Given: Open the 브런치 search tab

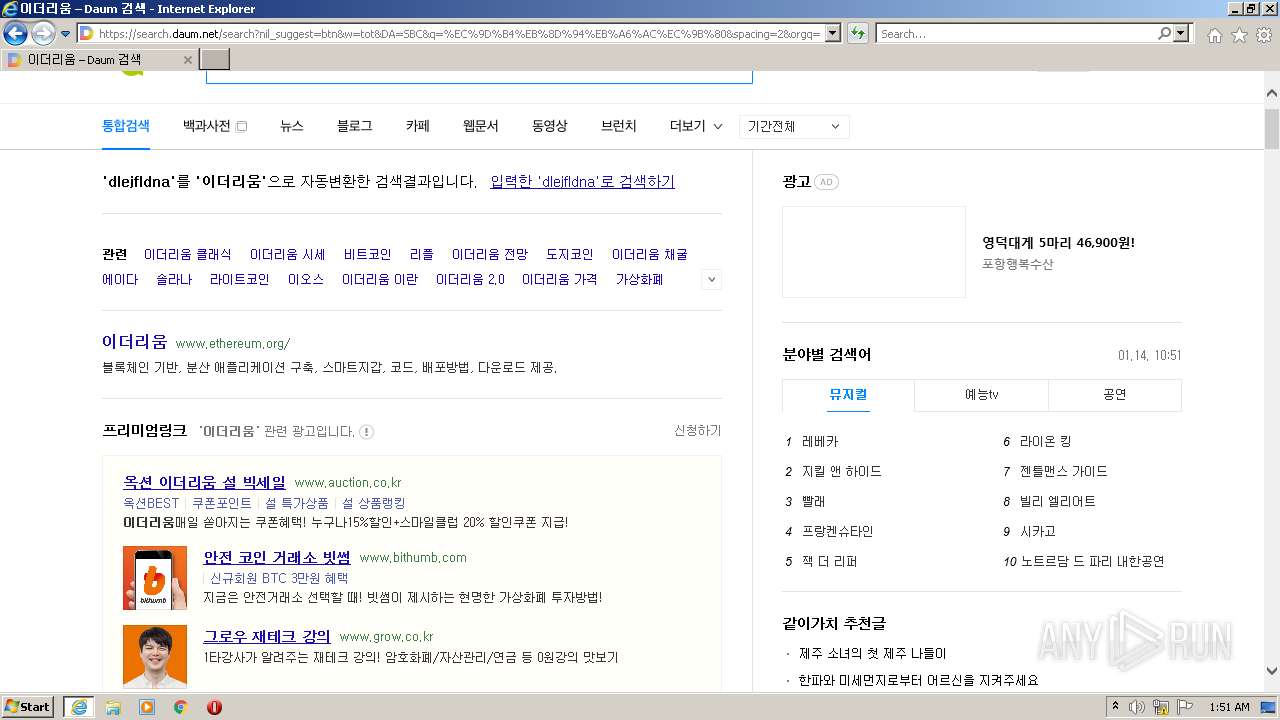Looking at the screenshot, I should click(619, 126).
